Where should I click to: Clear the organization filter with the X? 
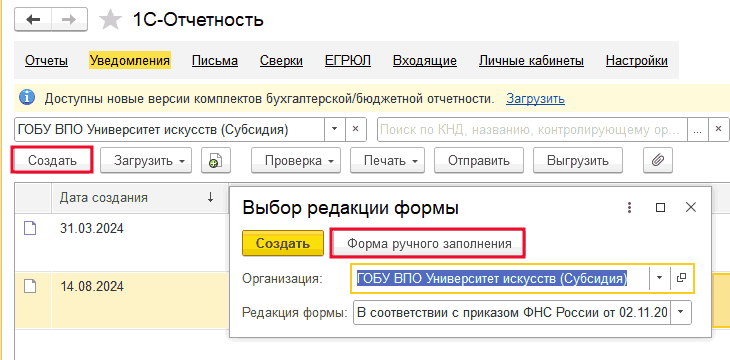(355, 129)
